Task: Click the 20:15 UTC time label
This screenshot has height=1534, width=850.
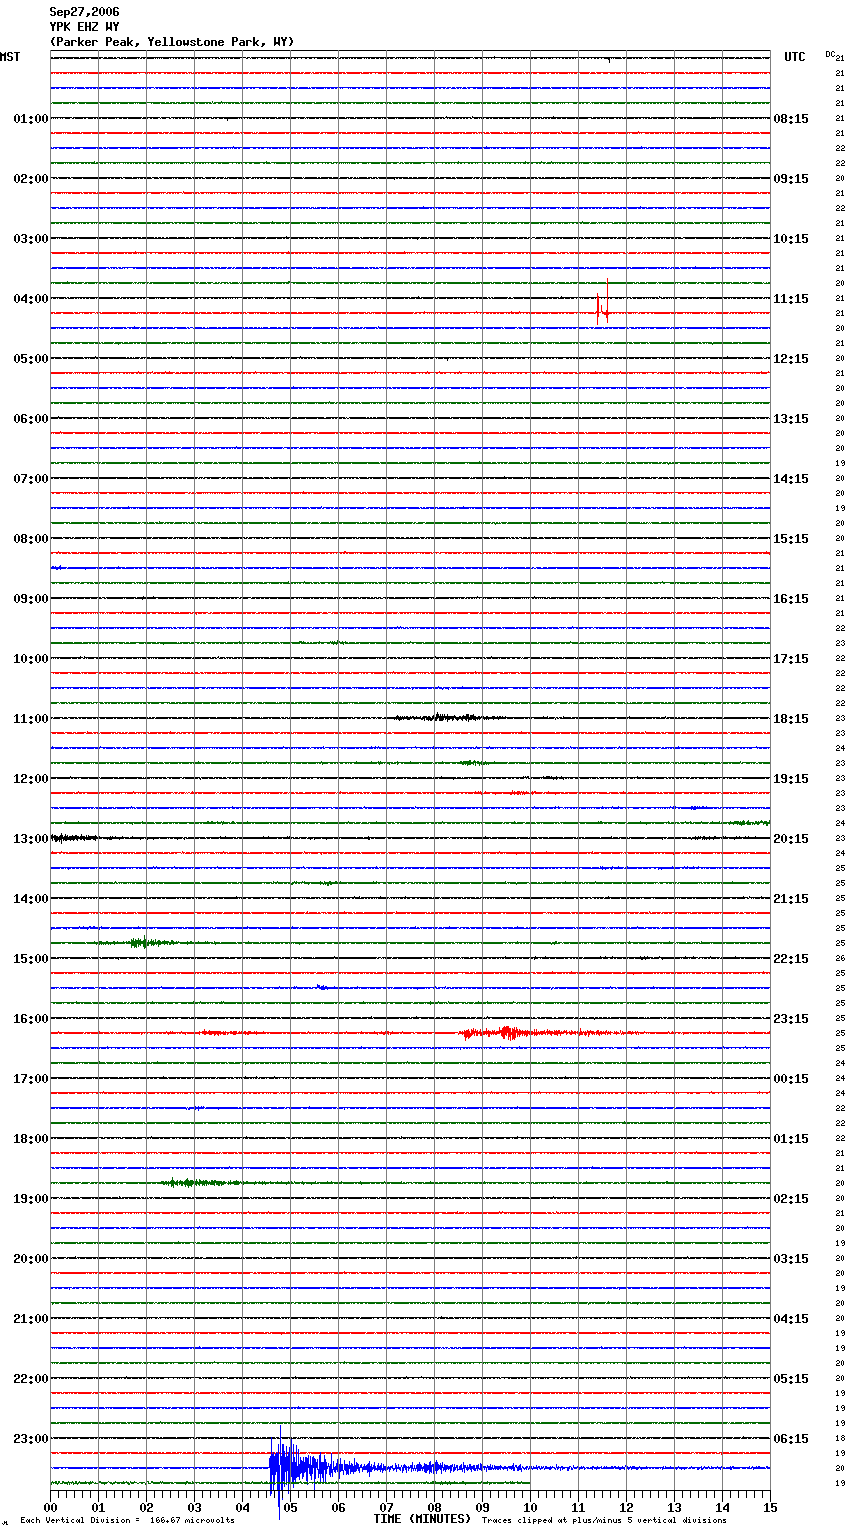Action: pyautogui.click(x=791, y=839)
